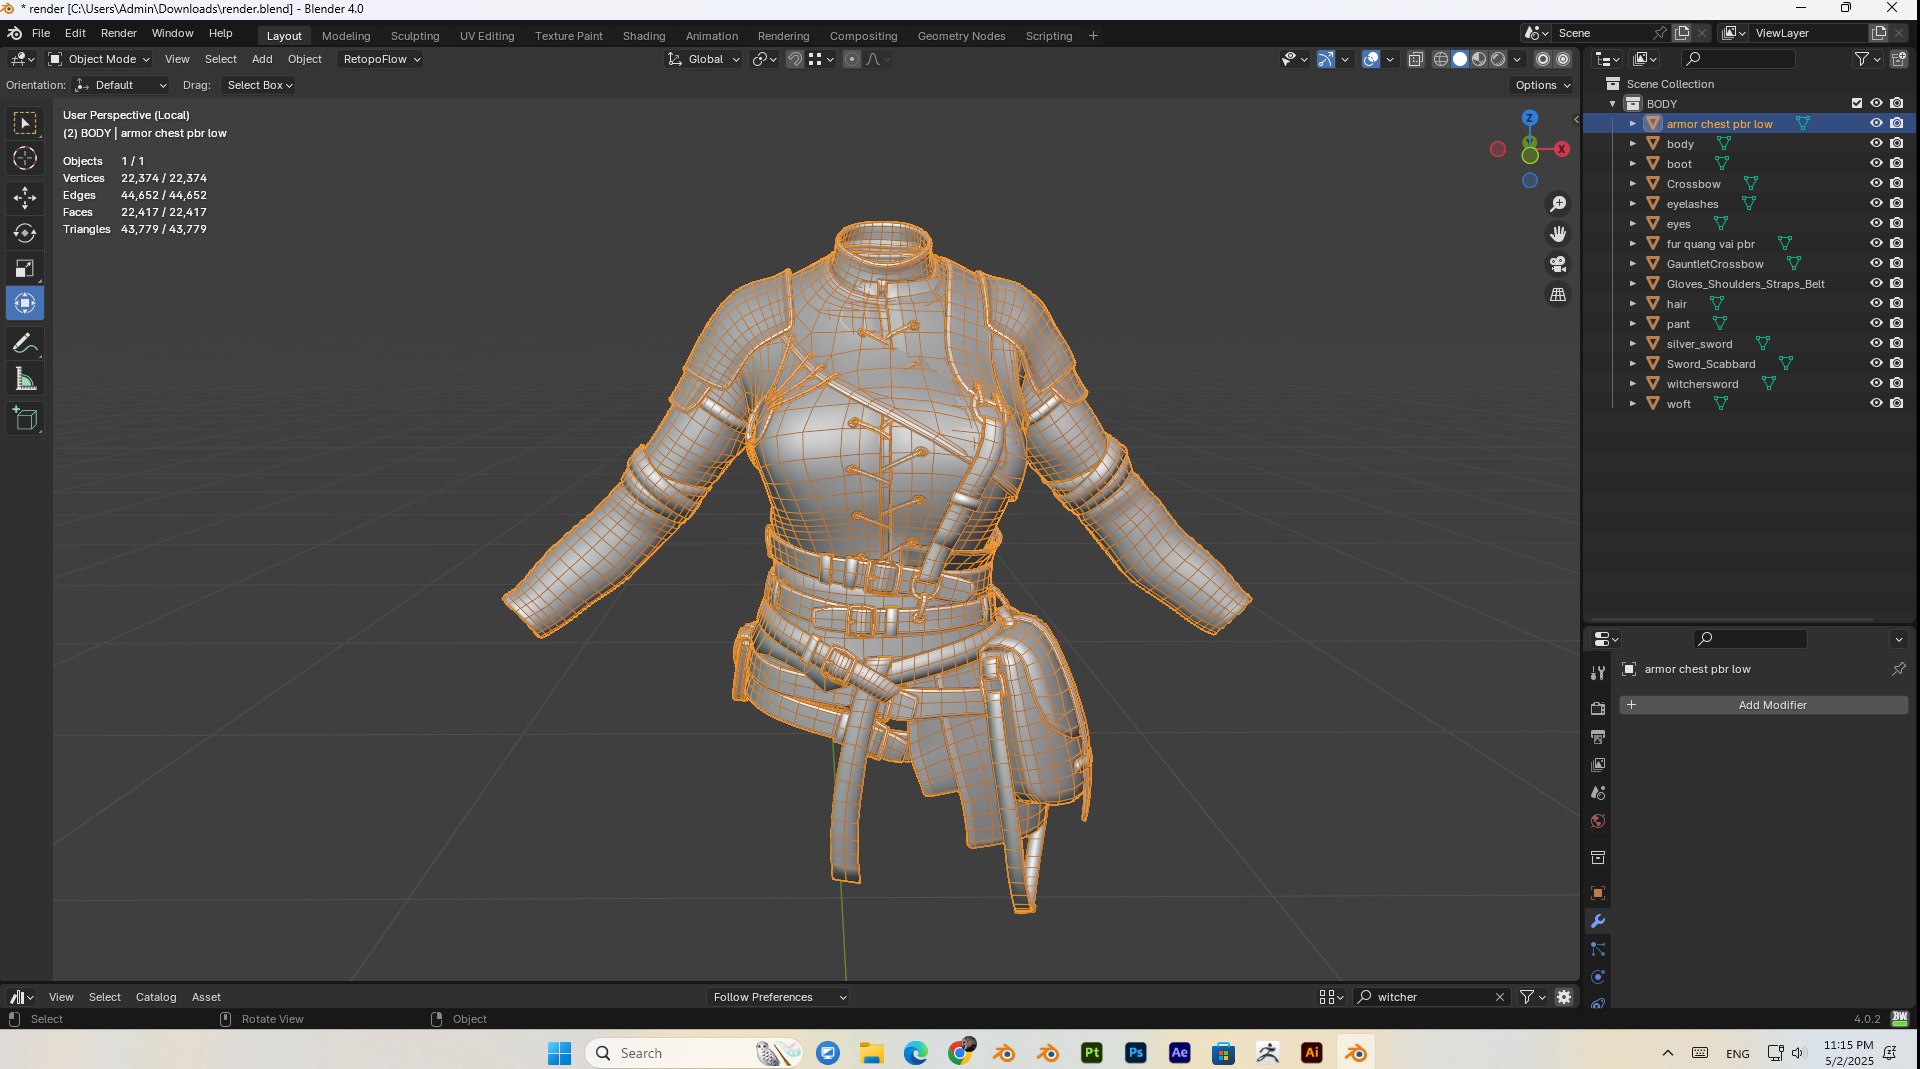The width and height of the screenshot is (1920, 1069).
Task: Open Photoshop from the taskbar
Action: pos(1136,1053)
